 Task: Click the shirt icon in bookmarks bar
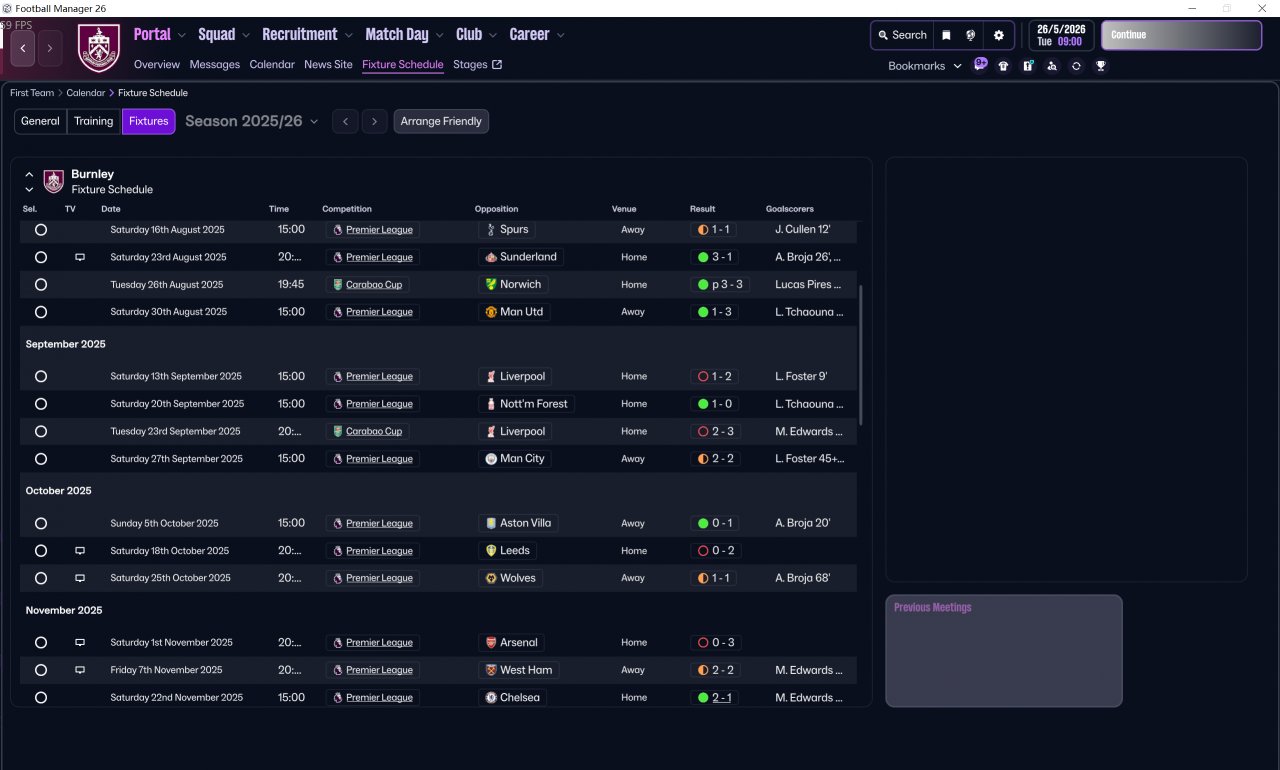1003,66
